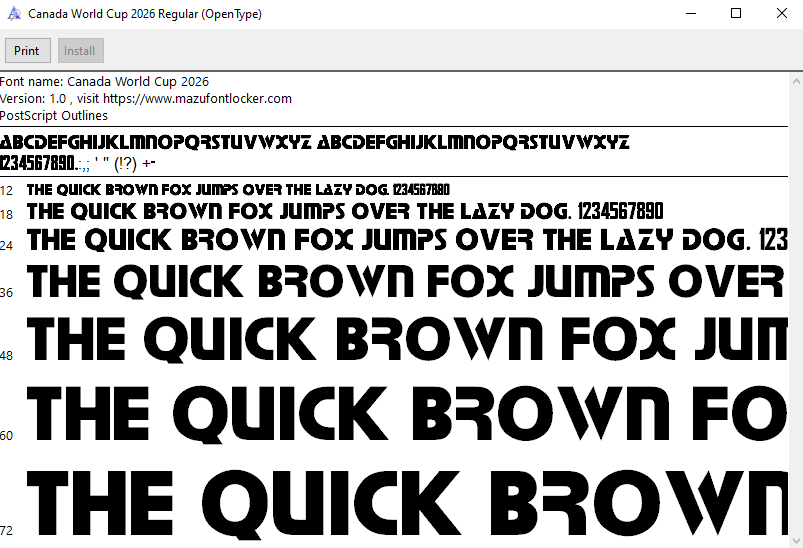Click the 36 point size label
This screenshot has height=548, width=803.
tap(7, 293)
